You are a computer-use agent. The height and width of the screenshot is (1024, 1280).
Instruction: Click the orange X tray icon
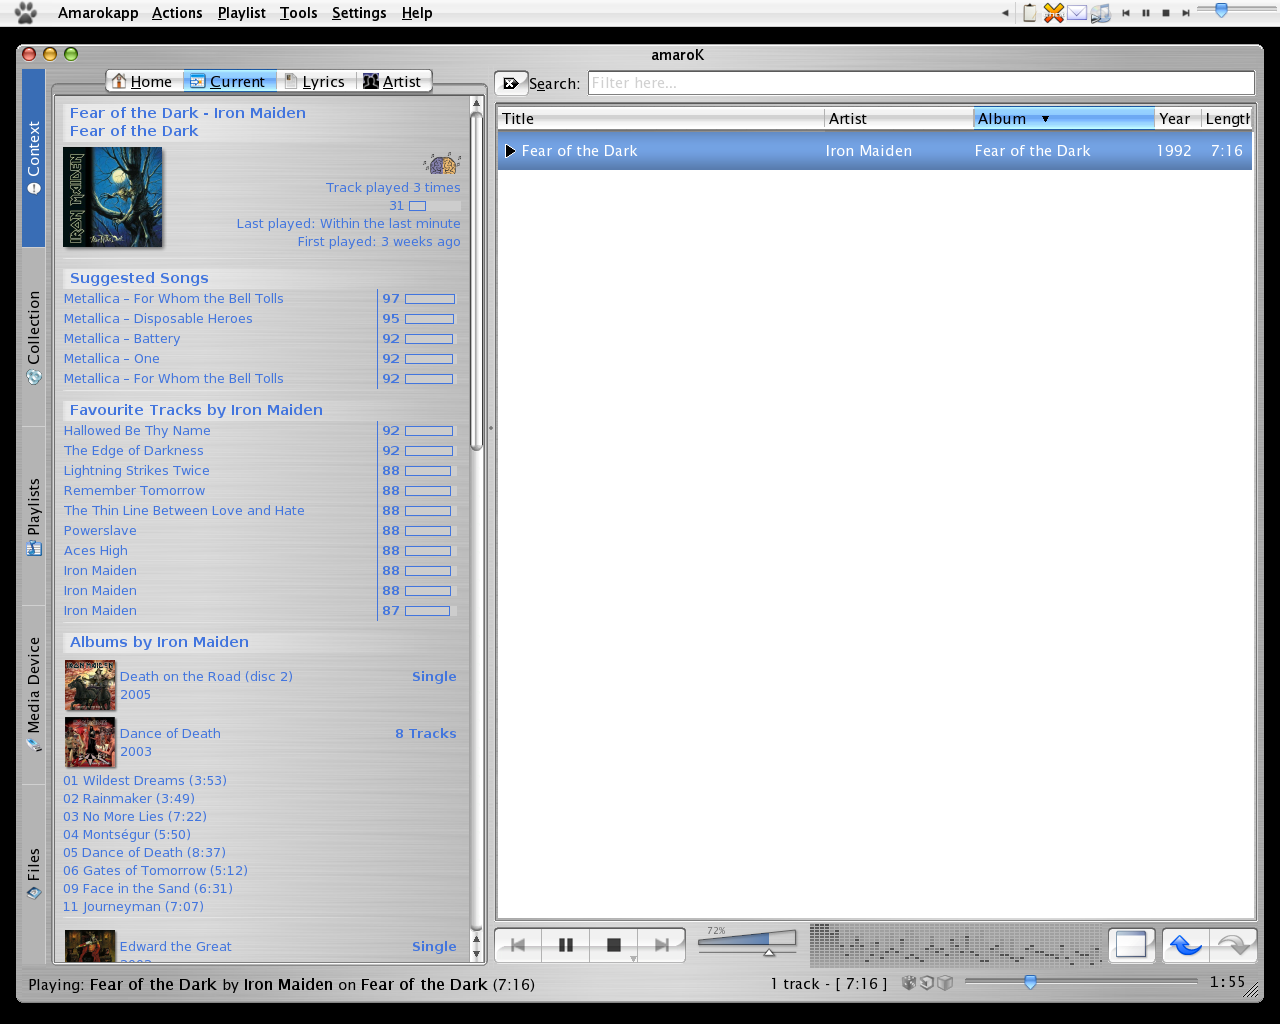(x=1053, y=13)
